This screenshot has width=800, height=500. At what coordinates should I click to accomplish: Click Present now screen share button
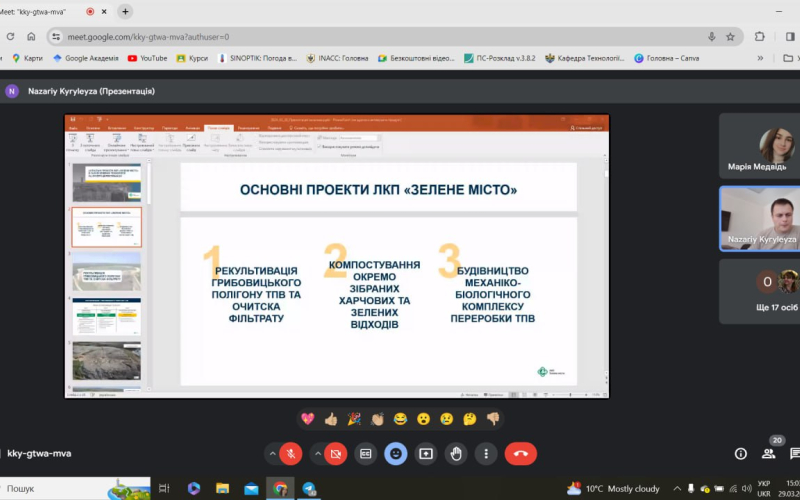click(x=426, y=454)
